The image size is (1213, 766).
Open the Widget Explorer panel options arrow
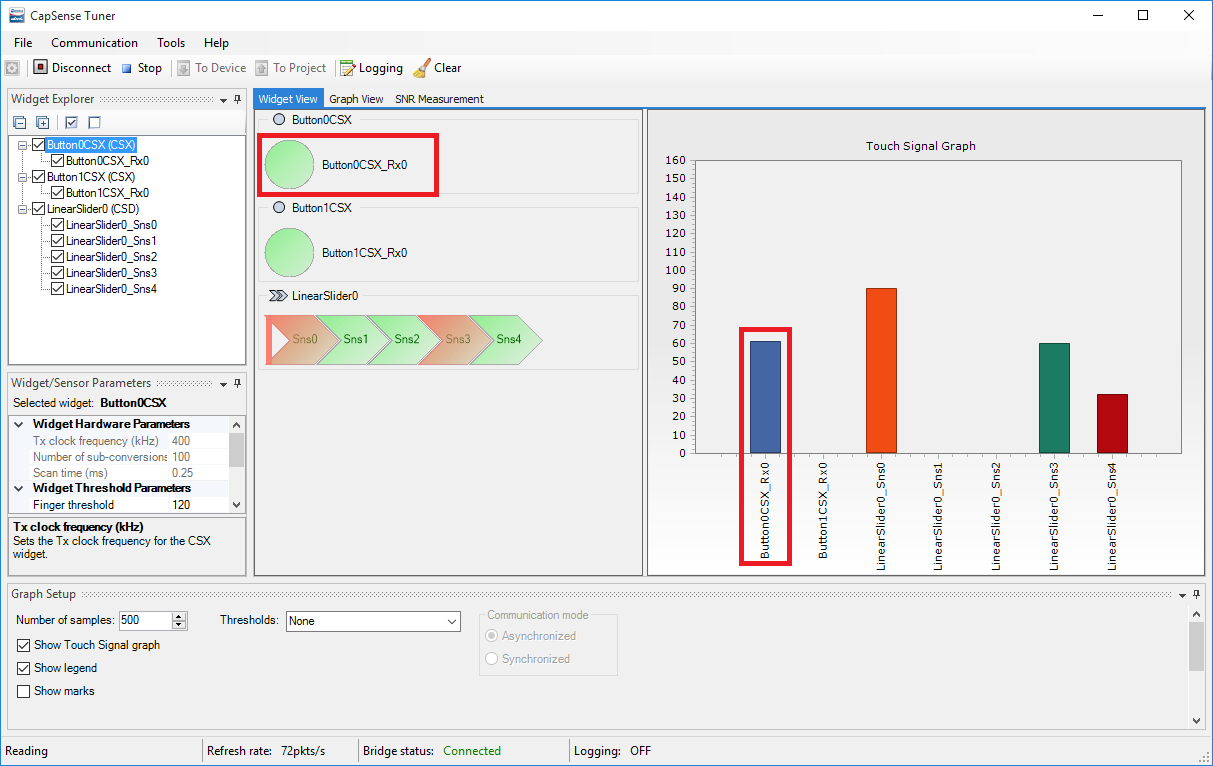(223, 100)
